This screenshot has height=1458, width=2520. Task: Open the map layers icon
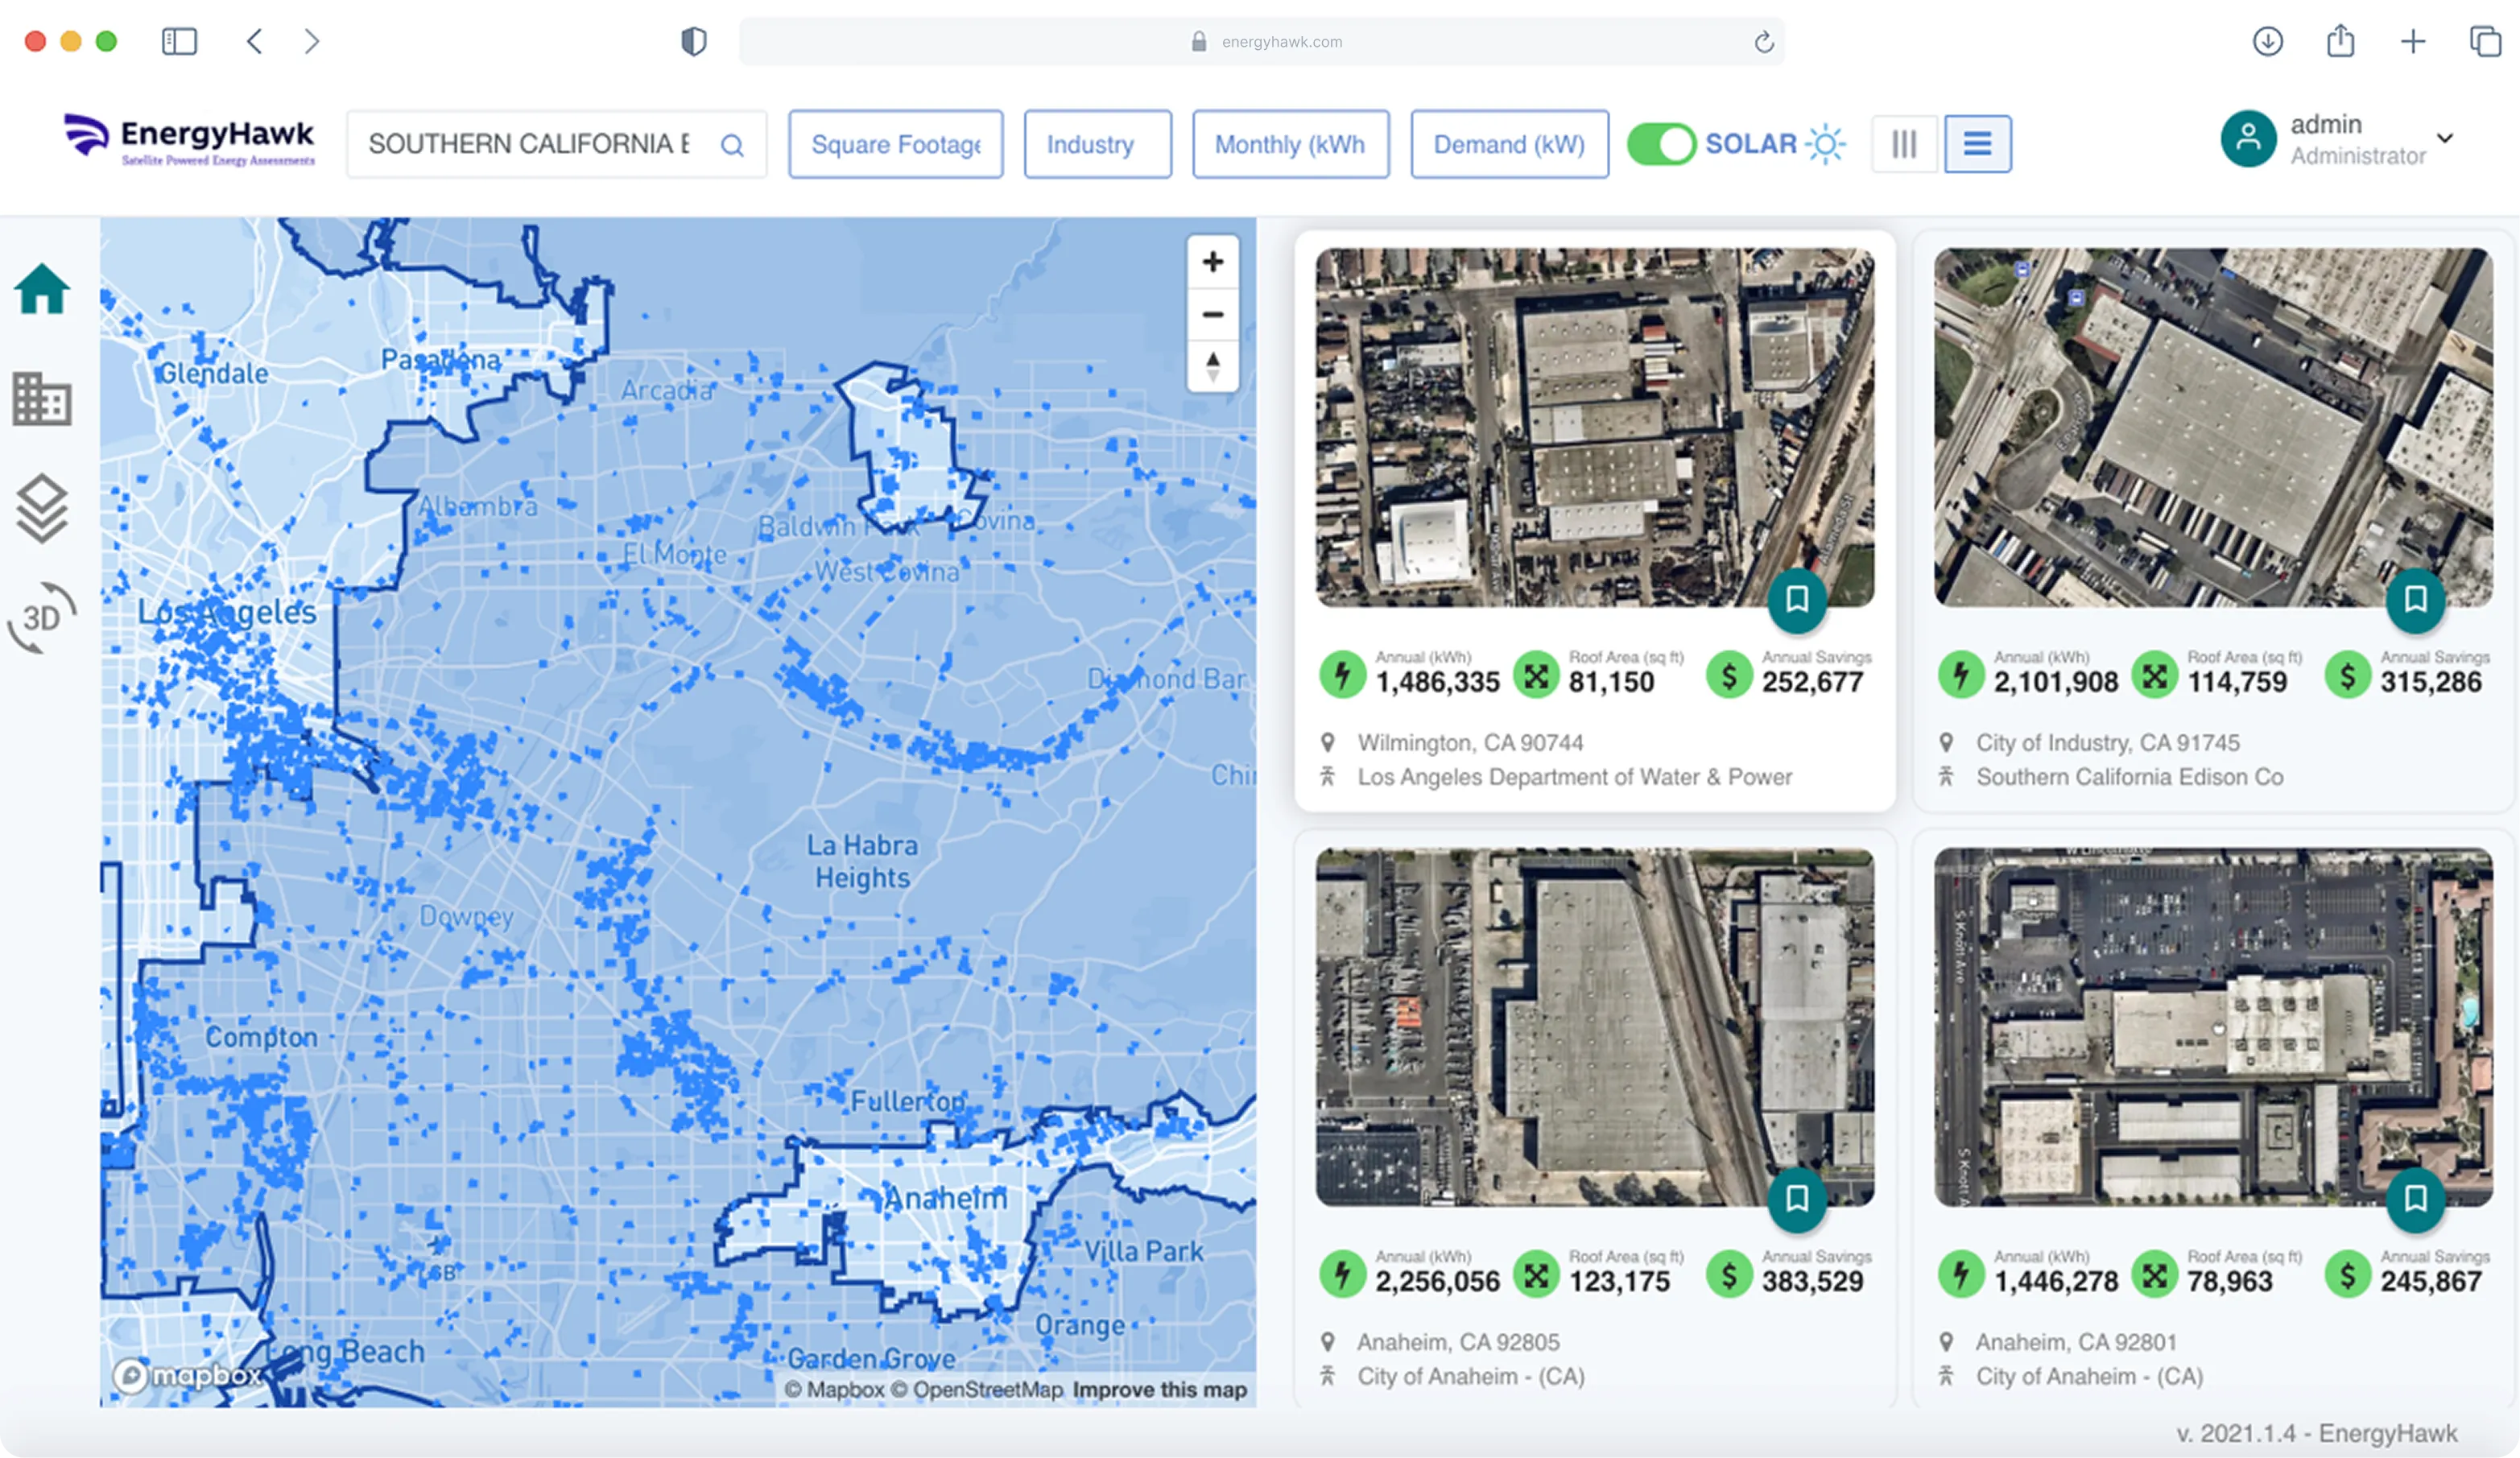point(42,508)
